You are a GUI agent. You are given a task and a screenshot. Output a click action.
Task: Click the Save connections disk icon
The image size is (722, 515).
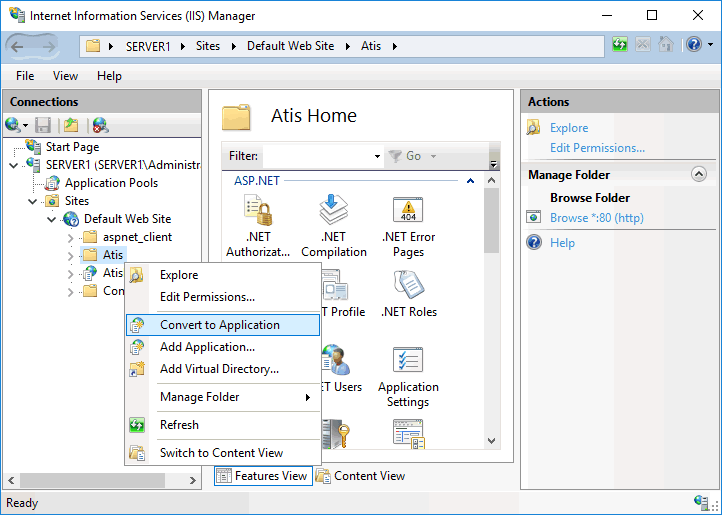(x=43, y=125)
